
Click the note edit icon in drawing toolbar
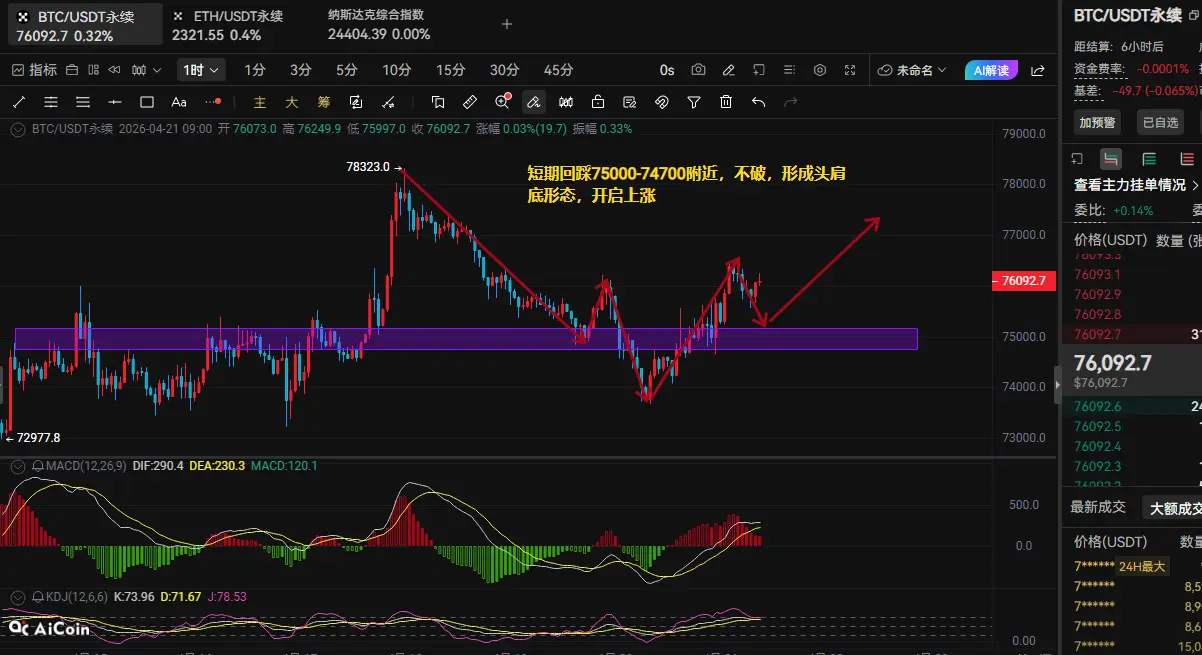coord(630,101)
